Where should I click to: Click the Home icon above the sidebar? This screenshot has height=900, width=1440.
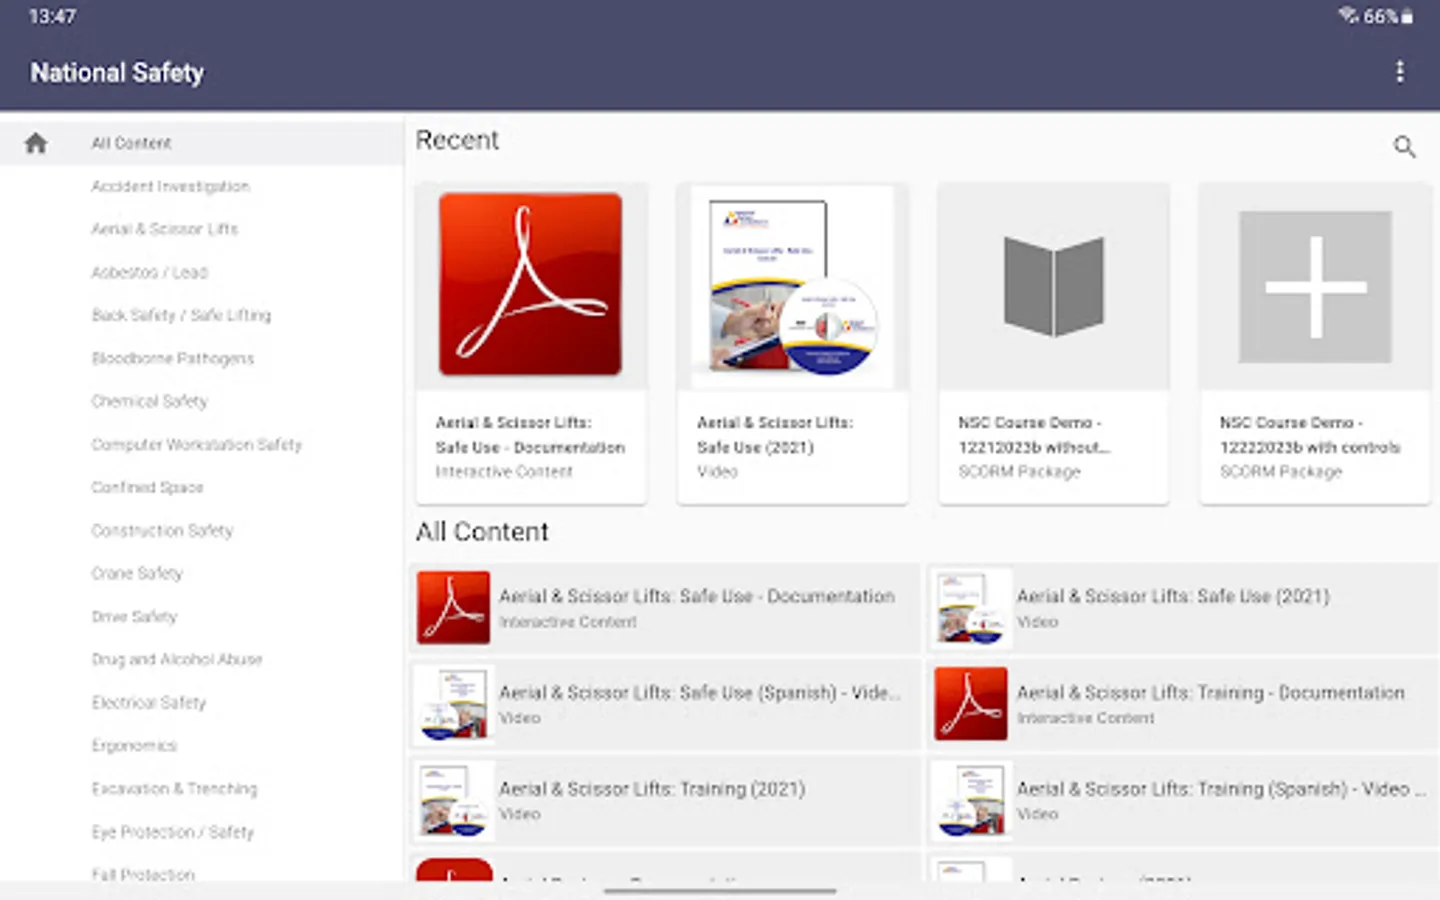[35, 142]
